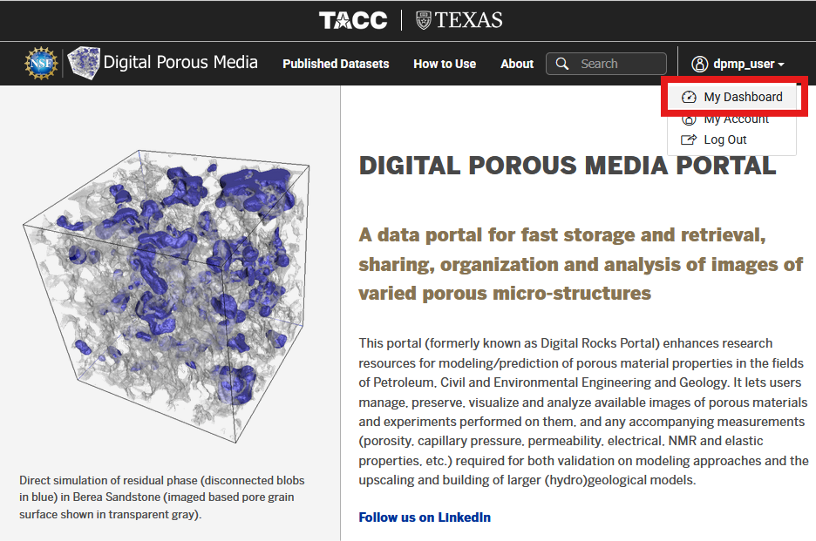Click into the Search input field
This screenshot has width=816, height=541.
pyautogui.click(x=606, y=63)
